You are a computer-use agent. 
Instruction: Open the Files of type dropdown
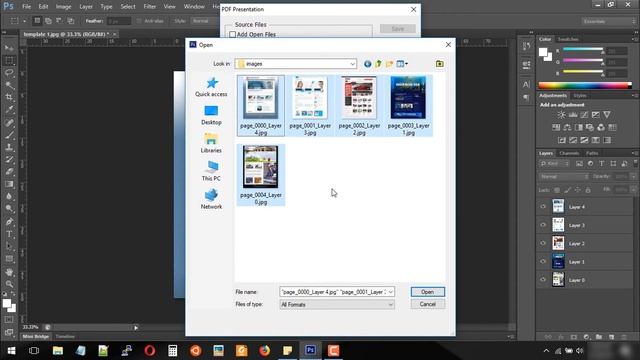(x=391, y=304)
